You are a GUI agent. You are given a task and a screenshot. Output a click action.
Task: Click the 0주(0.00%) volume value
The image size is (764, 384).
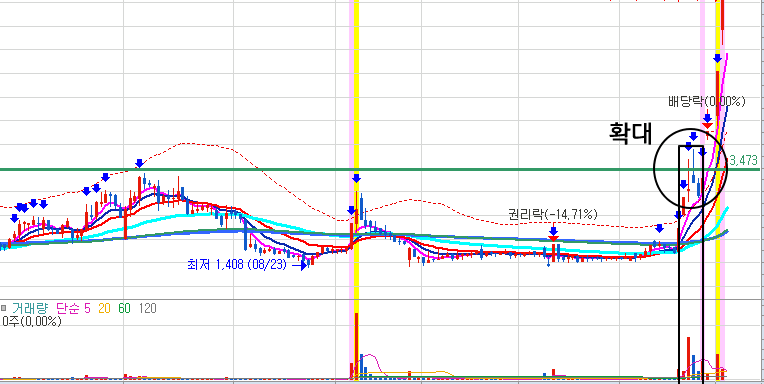point(31,322)
